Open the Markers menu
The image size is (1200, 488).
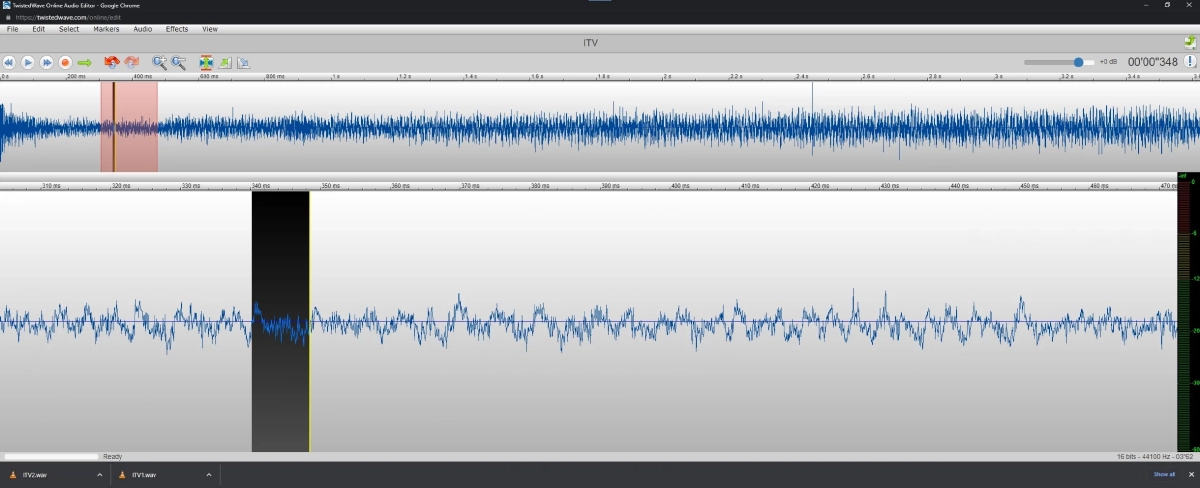(x=106, y=29)
